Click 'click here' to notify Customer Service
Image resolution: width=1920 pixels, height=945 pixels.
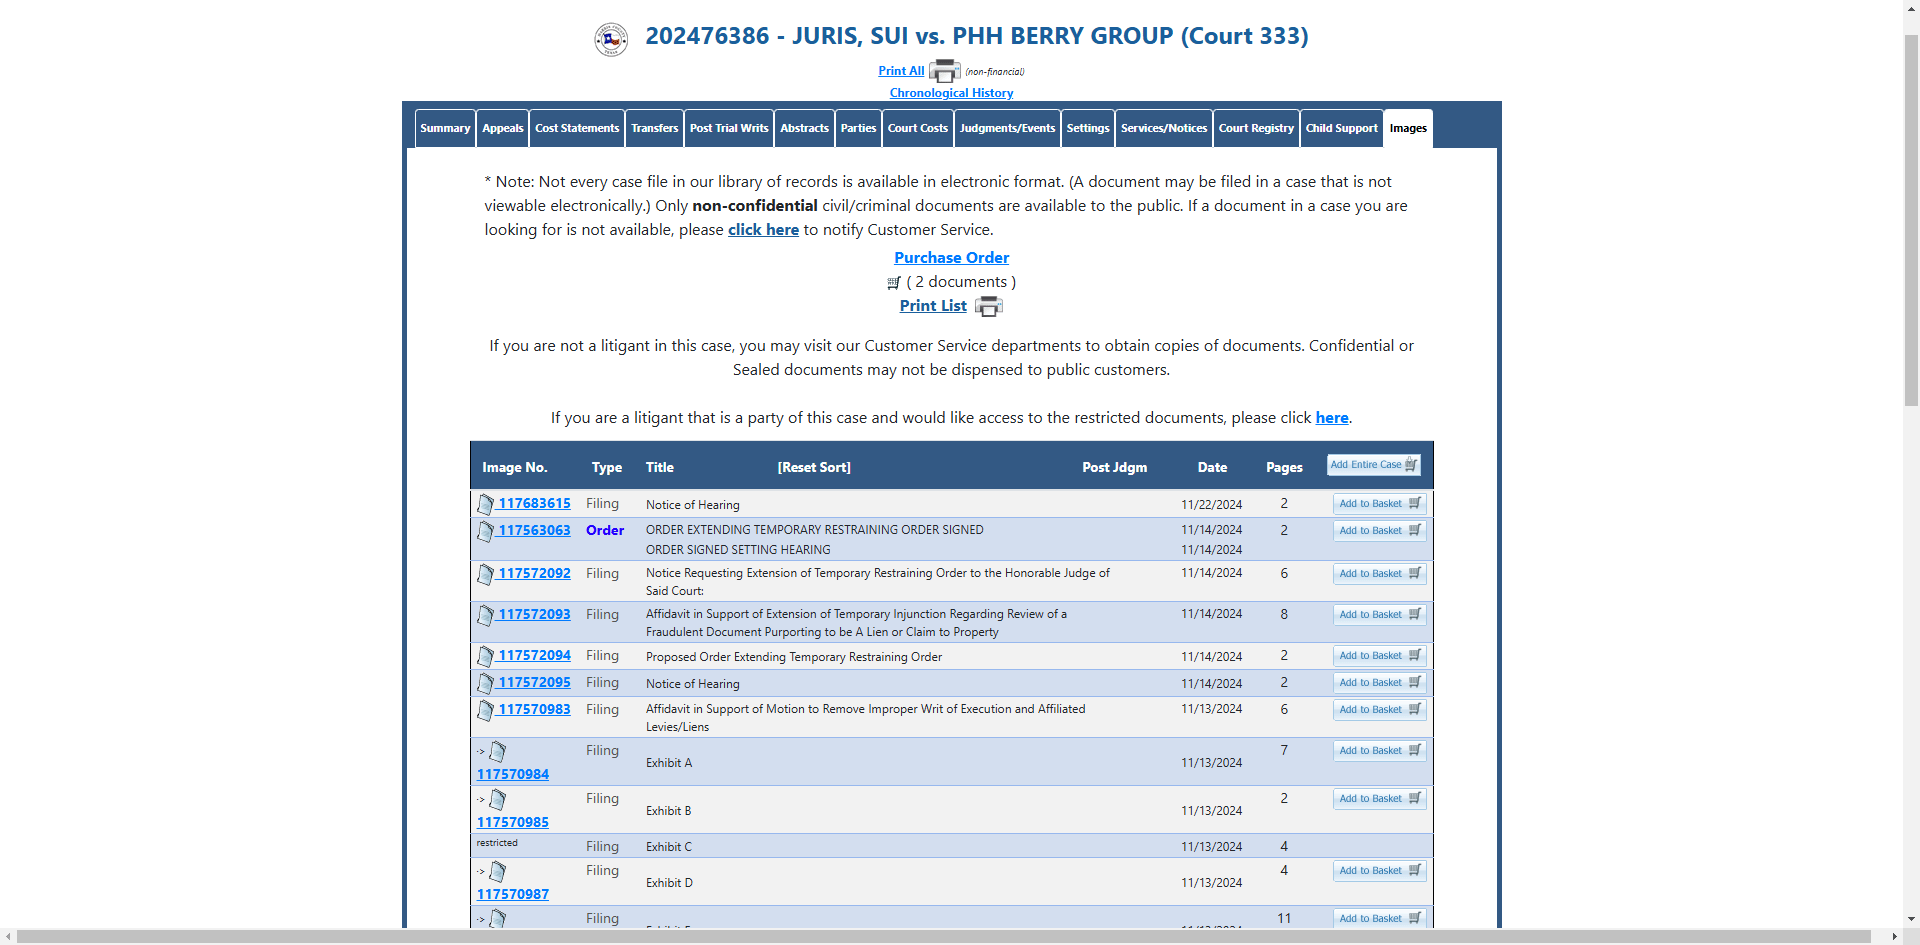point(763,230)
